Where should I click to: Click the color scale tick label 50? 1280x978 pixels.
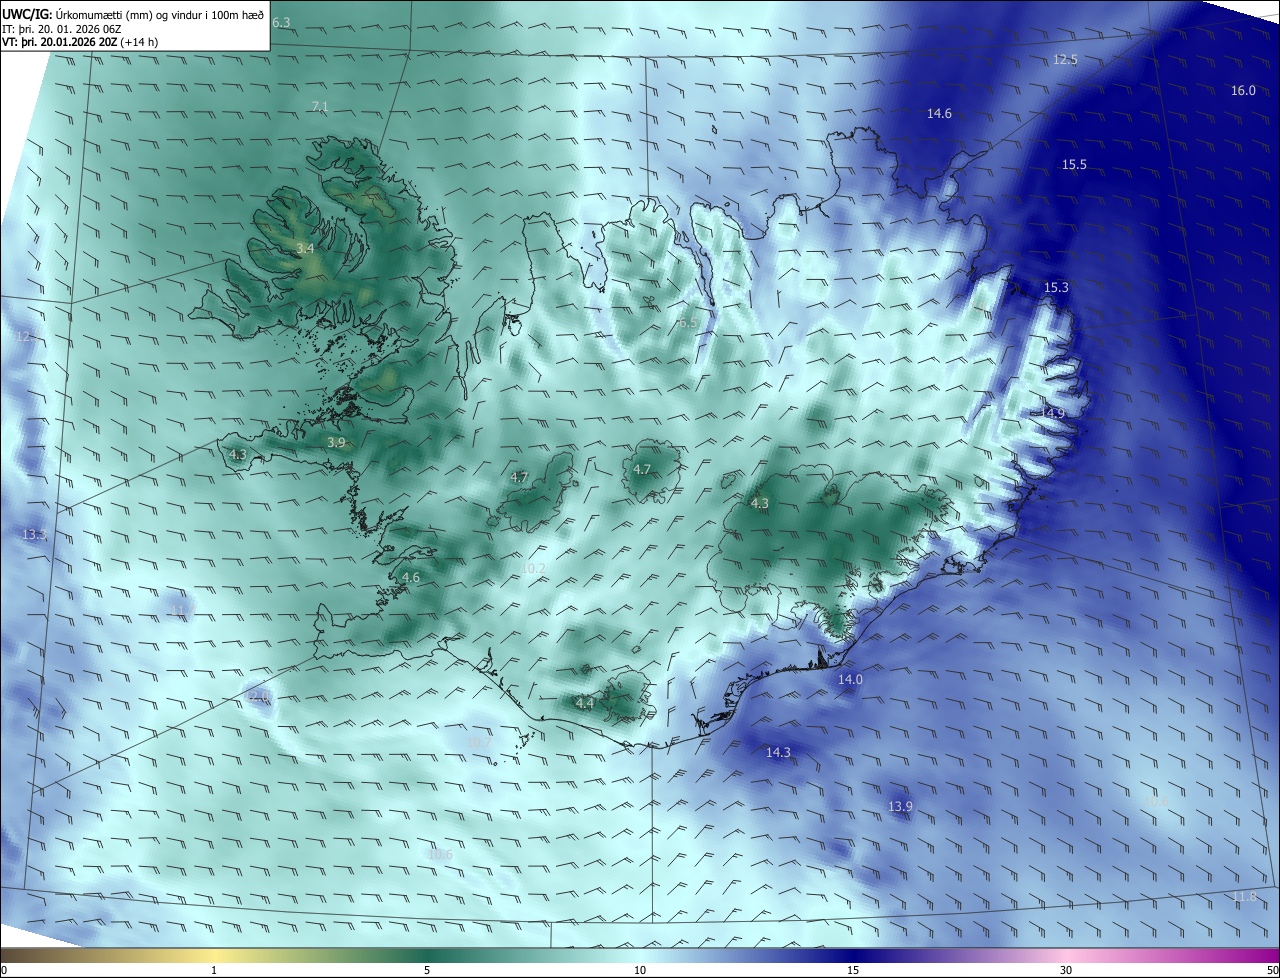coord(1272,971)
